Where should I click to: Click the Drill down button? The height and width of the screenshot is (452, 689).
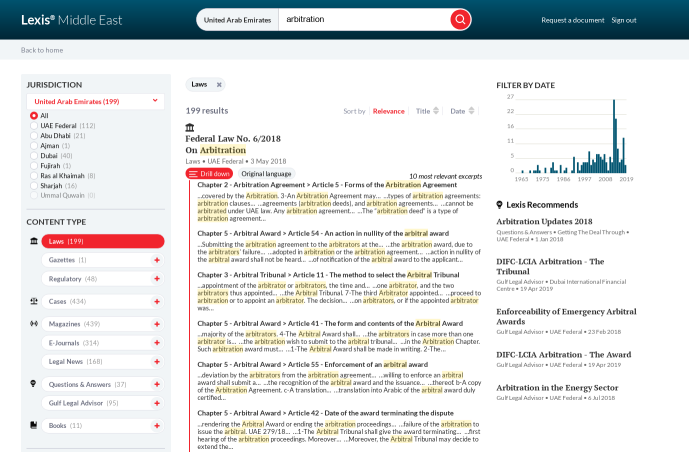coord(209,174)
